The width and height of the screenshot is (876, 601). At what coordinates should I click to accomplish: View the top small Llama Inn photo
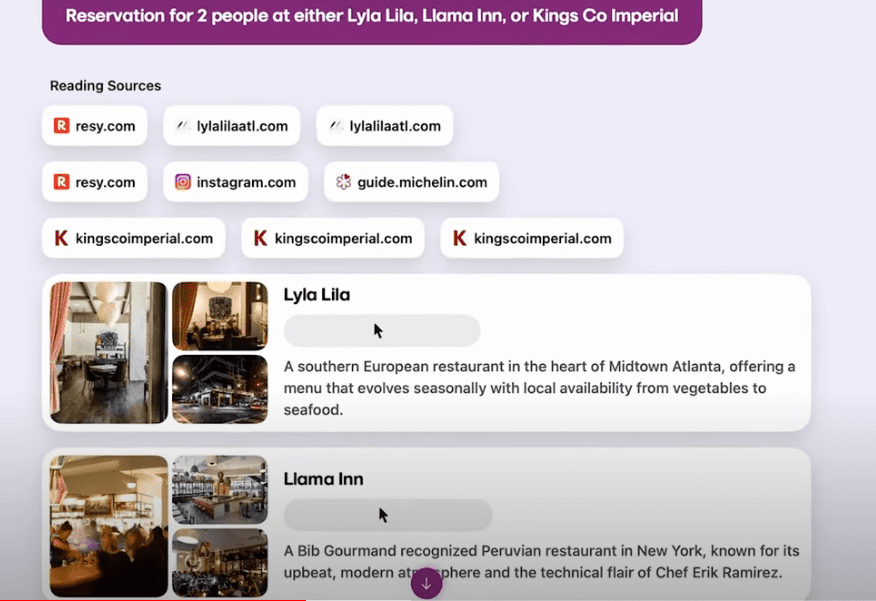click(x=220, y=490)
